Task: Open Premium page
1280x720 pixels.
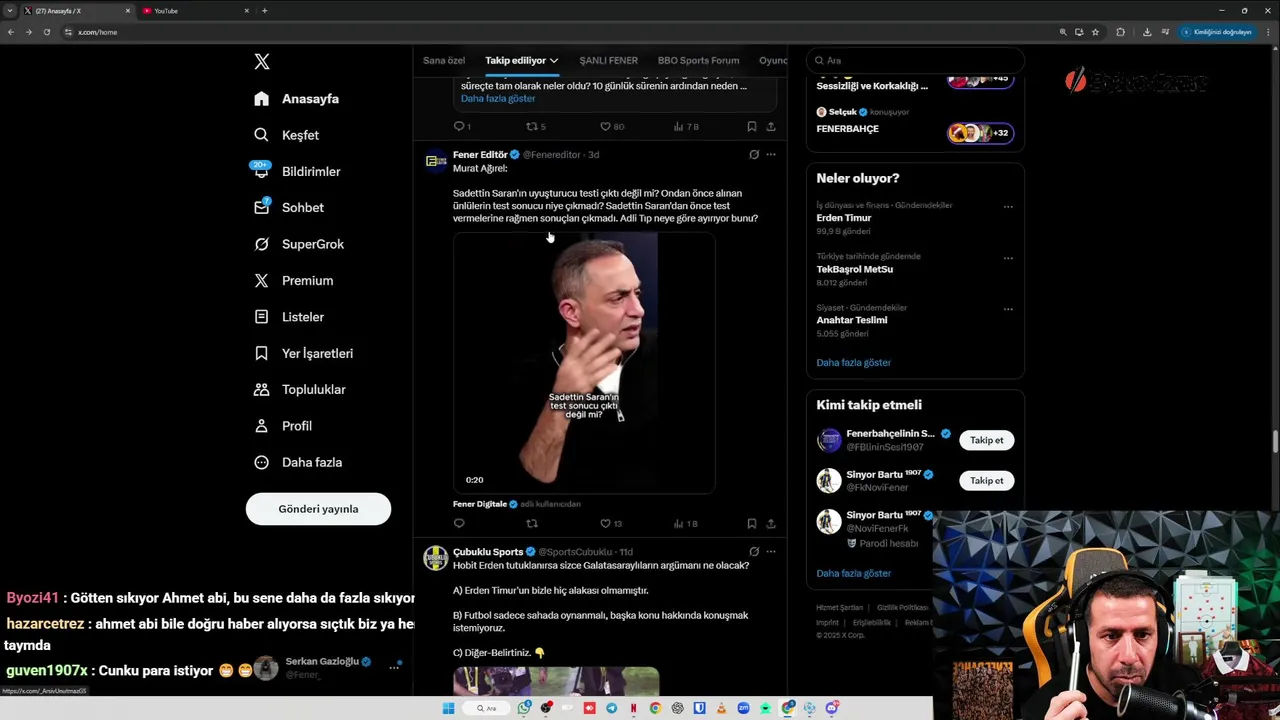Action: (x=294, y=280)
